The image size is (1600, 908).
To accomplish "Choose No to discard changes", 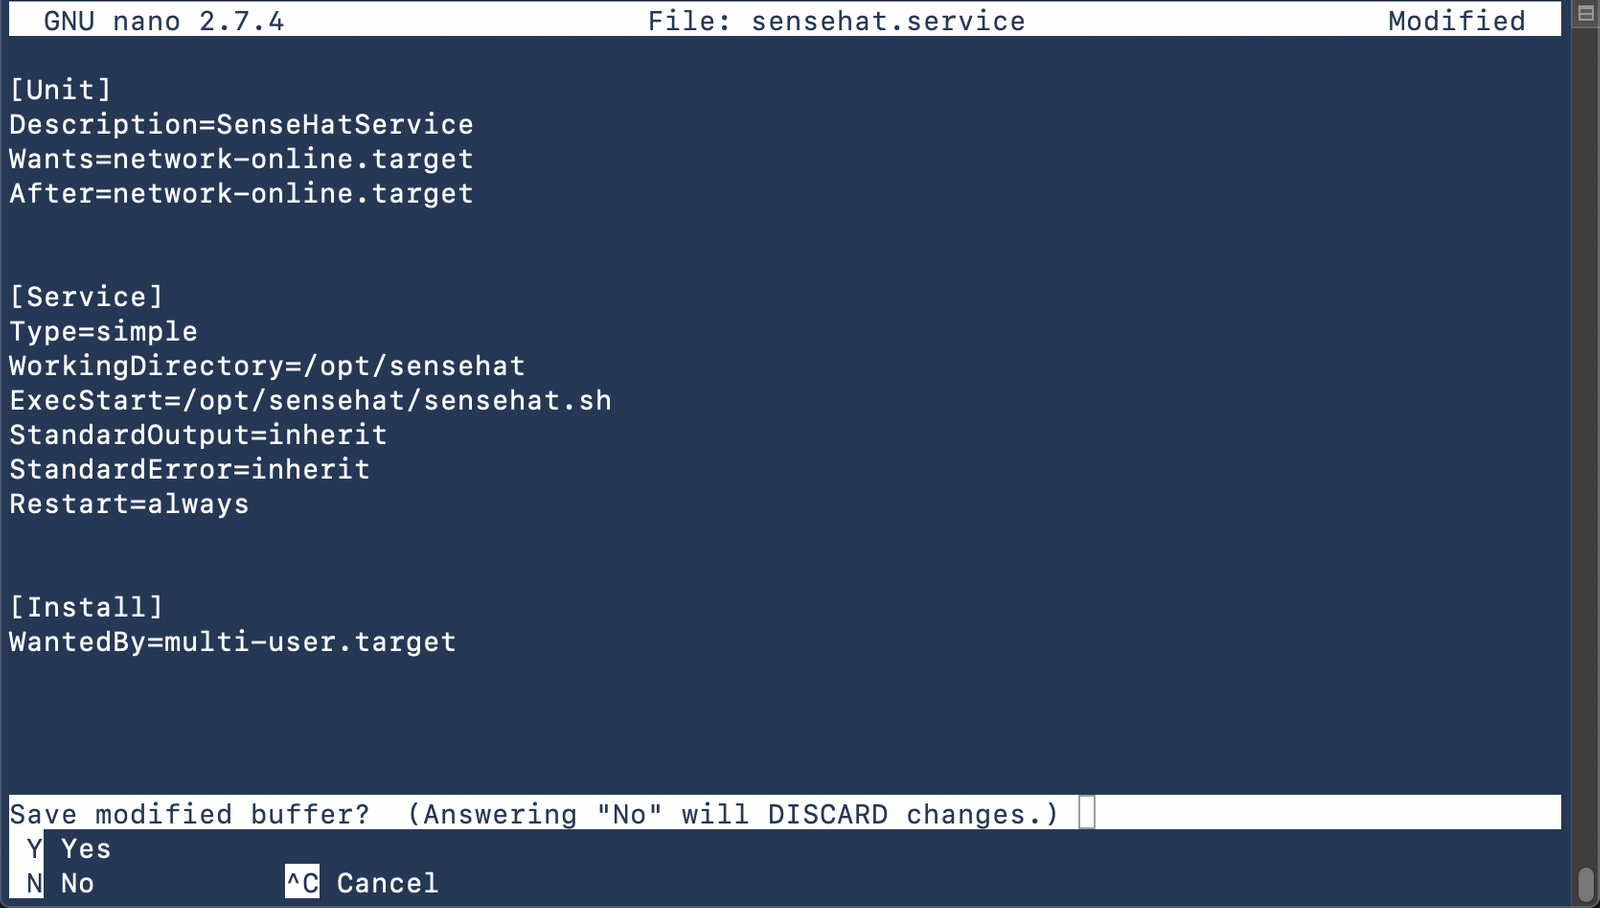I will coord(78,884).
